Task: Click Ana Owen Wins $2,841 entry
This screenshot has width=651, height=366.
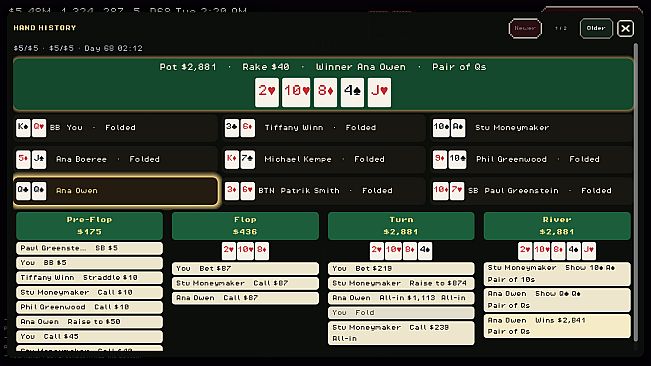Action: coord(557,326)
